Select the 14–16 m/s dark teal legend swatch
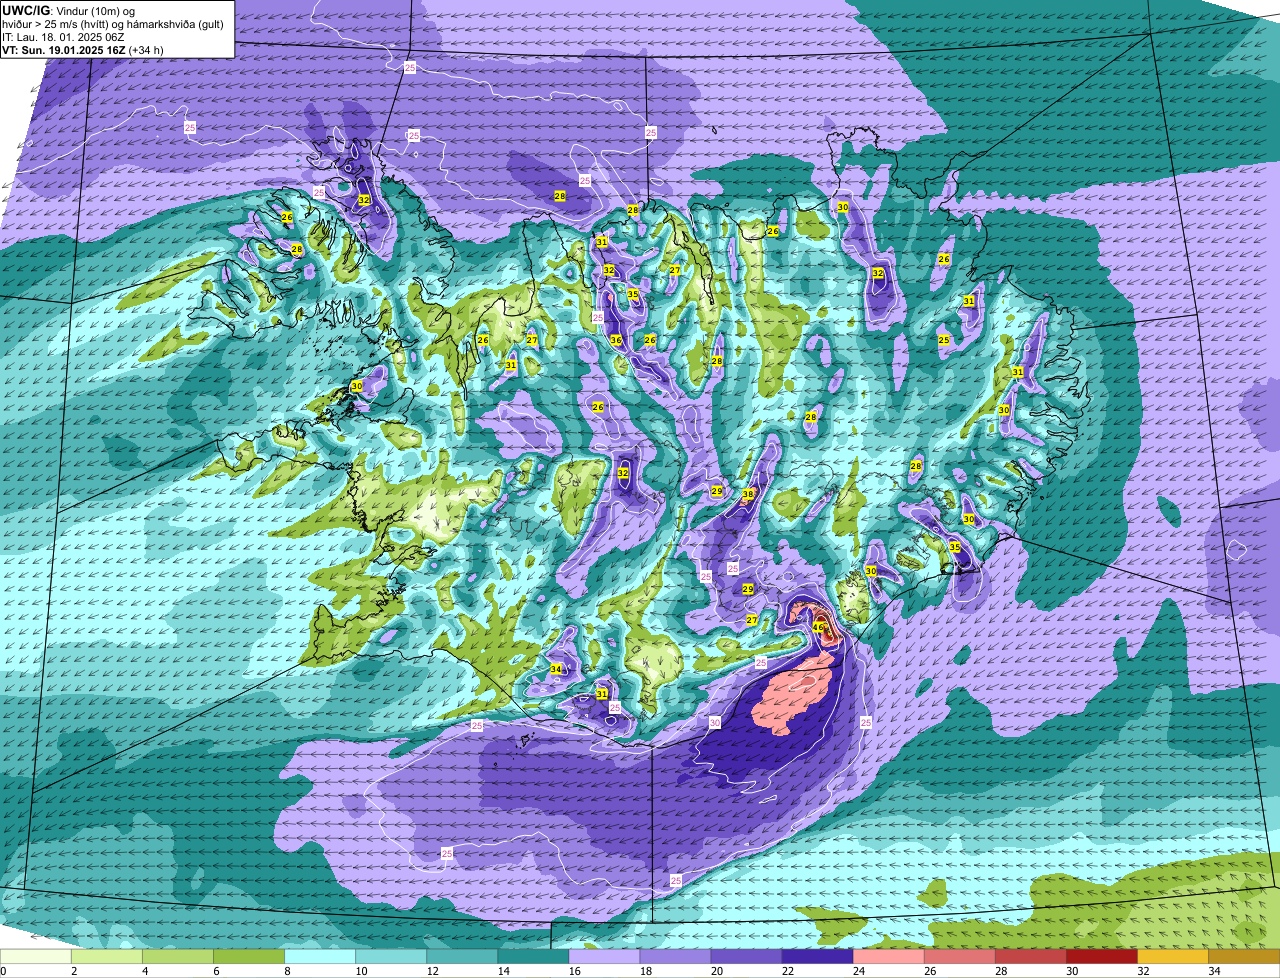Viewport: 1280px width, 978px height. (x=532, y=957)
